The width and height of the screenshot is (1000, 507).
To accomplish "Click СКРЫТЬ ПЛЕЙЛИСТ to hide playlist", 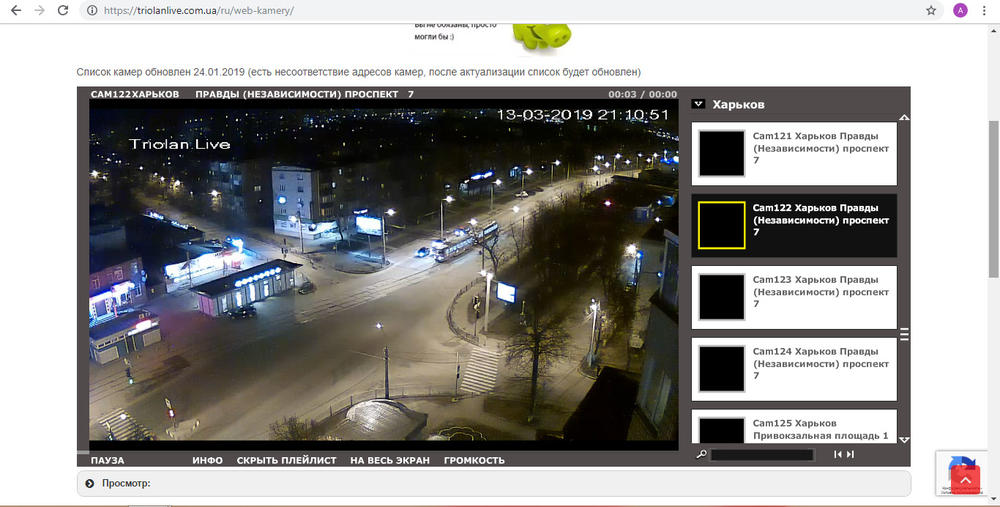I will tap(286, 460).
